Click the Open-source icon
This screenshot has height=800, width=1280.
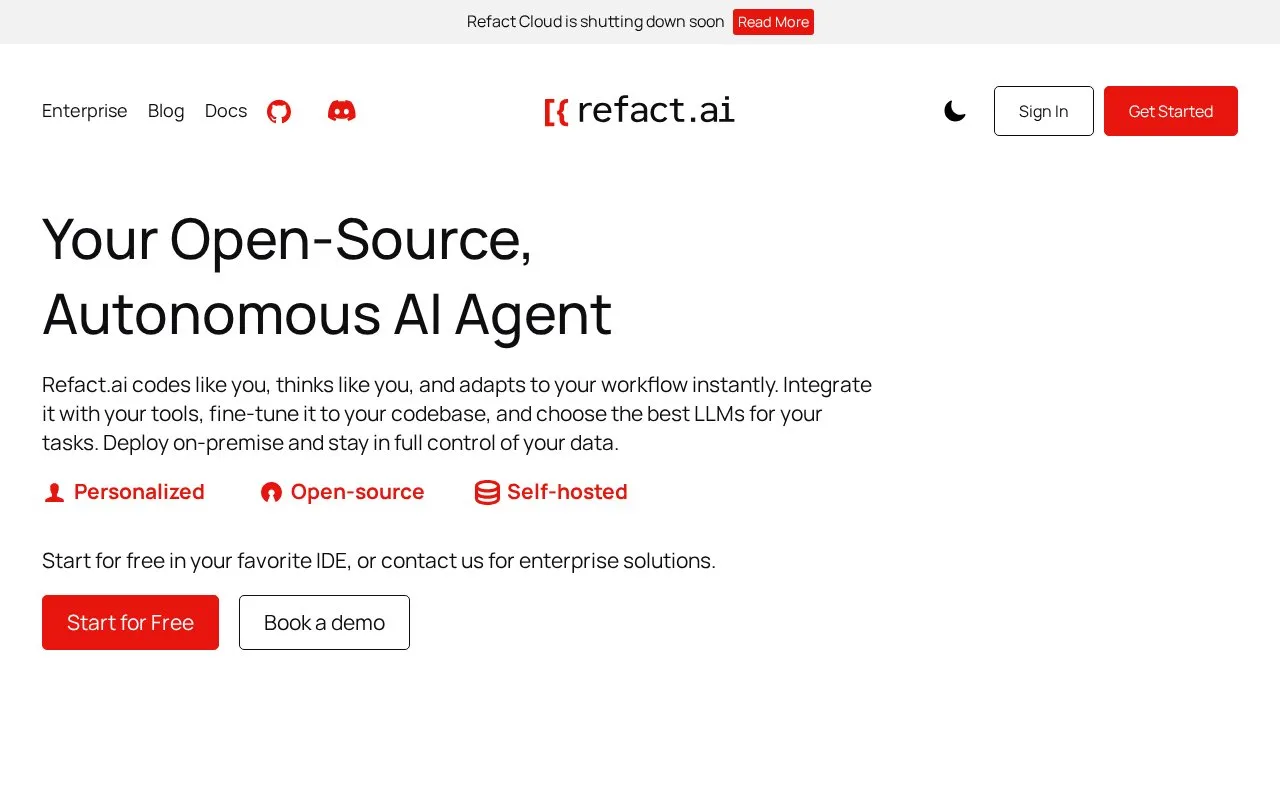(271, 492)
